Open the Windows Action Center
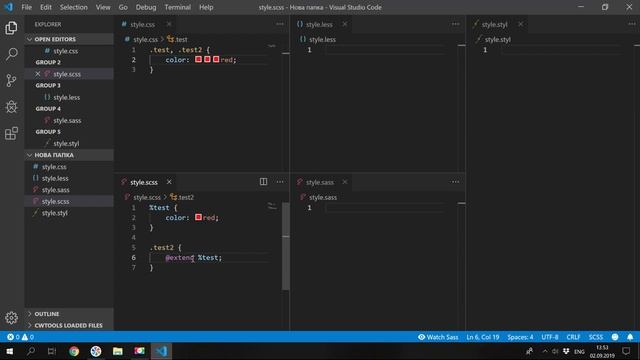This screenshot has height=360, width=640. [627, 351]
